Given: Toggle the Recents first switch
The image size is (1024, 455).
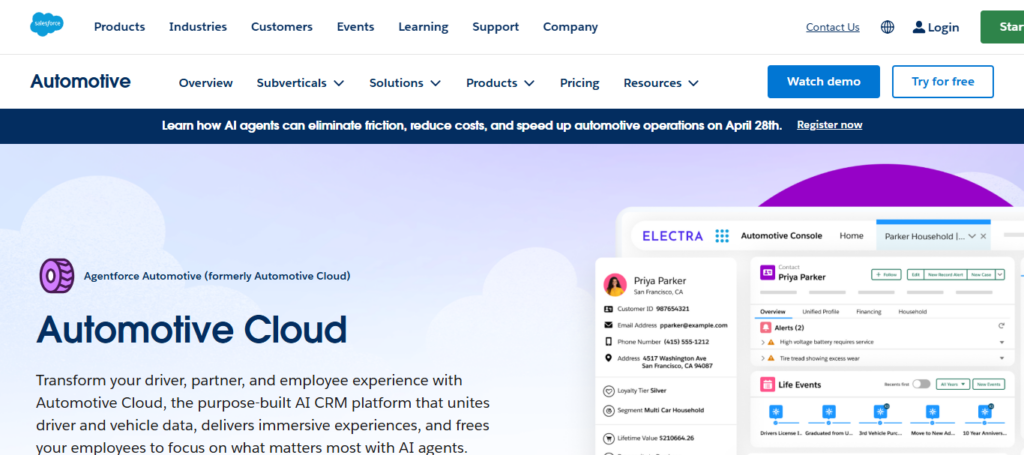Looking at the screenshot, I should [x=921, y=384].
